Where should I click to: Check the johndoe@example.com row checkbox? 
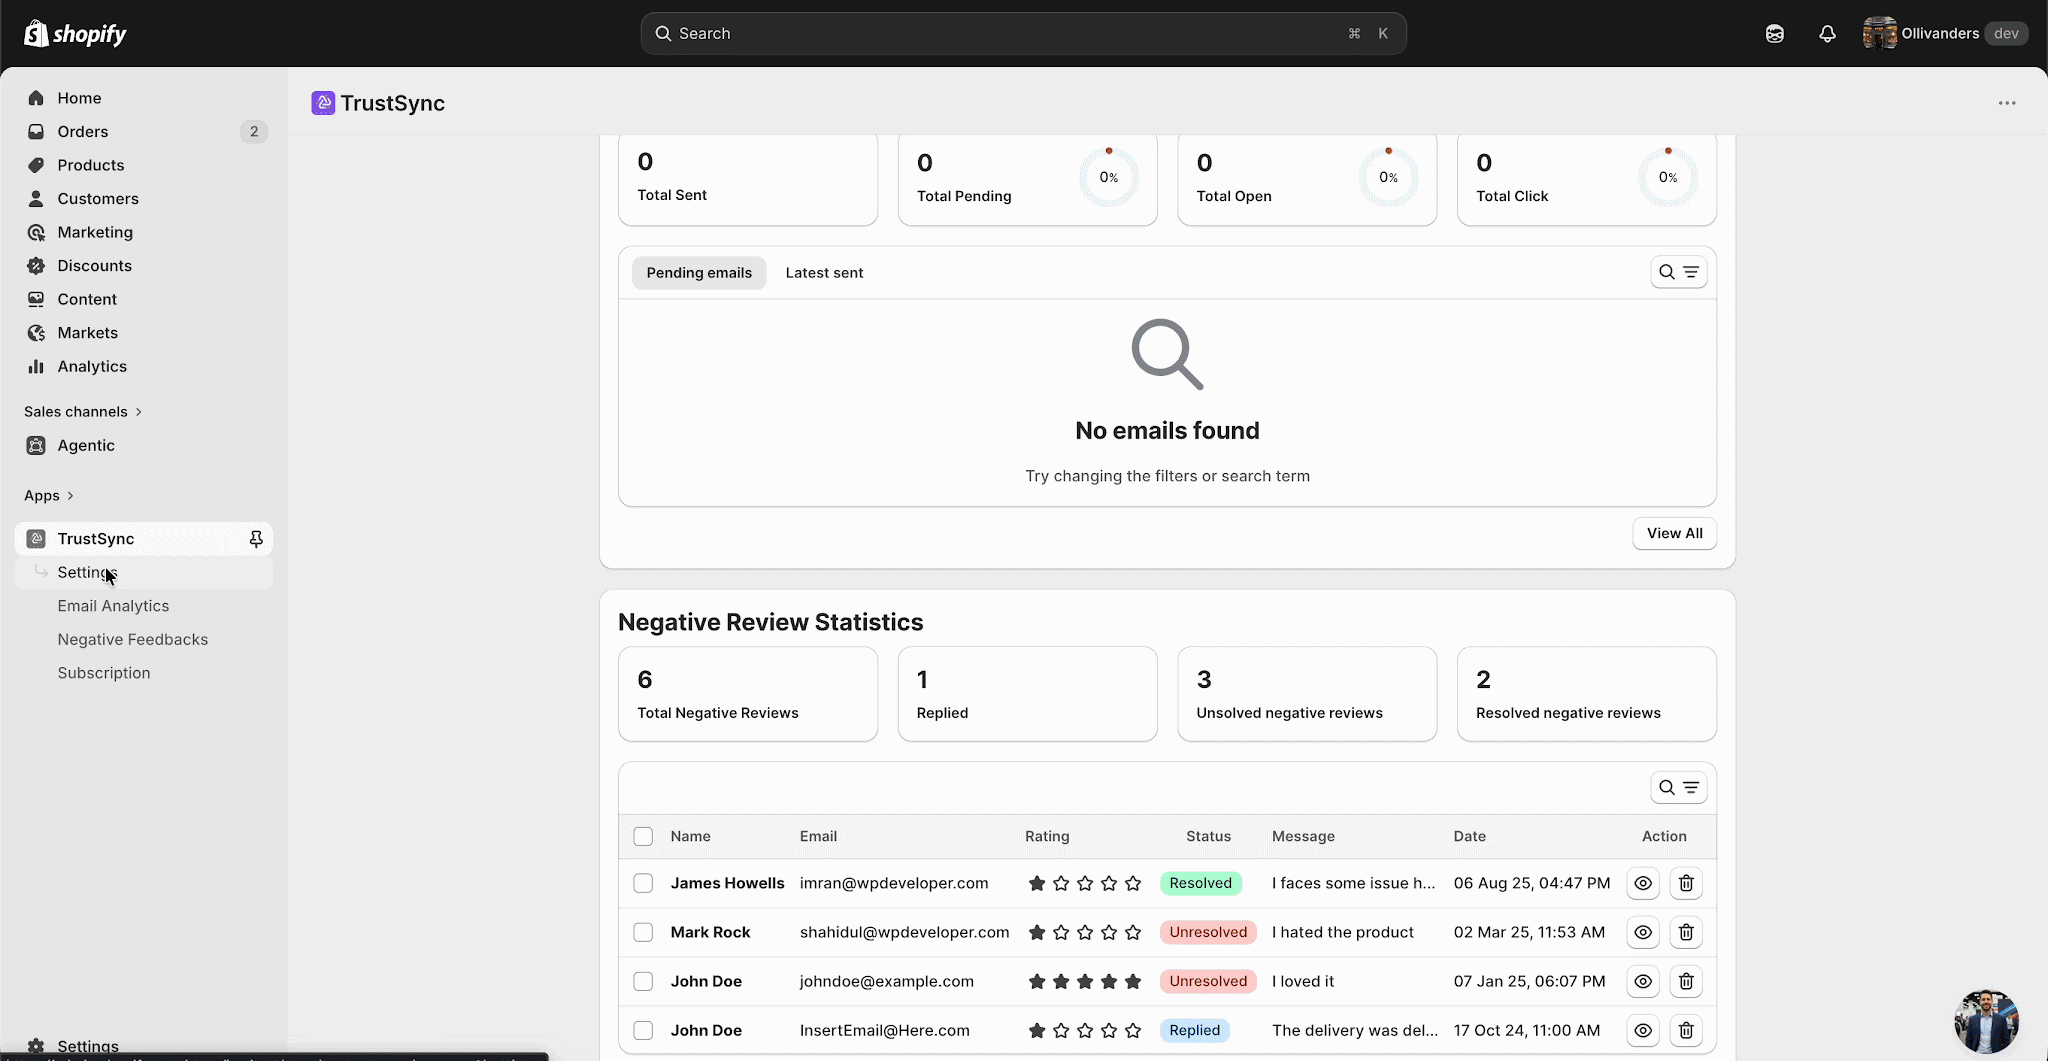tap(643, 981)
